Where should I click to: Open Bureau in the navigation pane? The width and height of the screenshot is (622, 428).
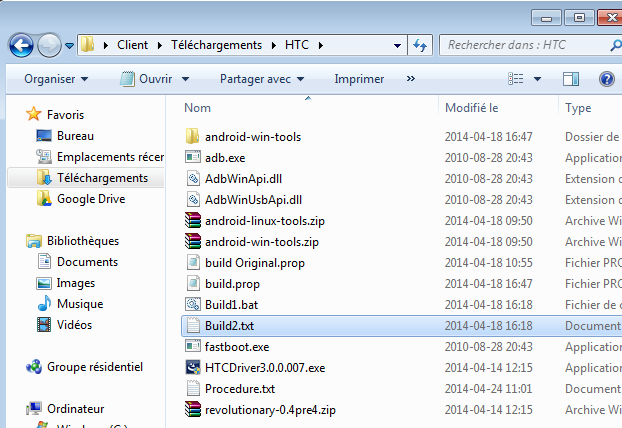click(75, 136)
